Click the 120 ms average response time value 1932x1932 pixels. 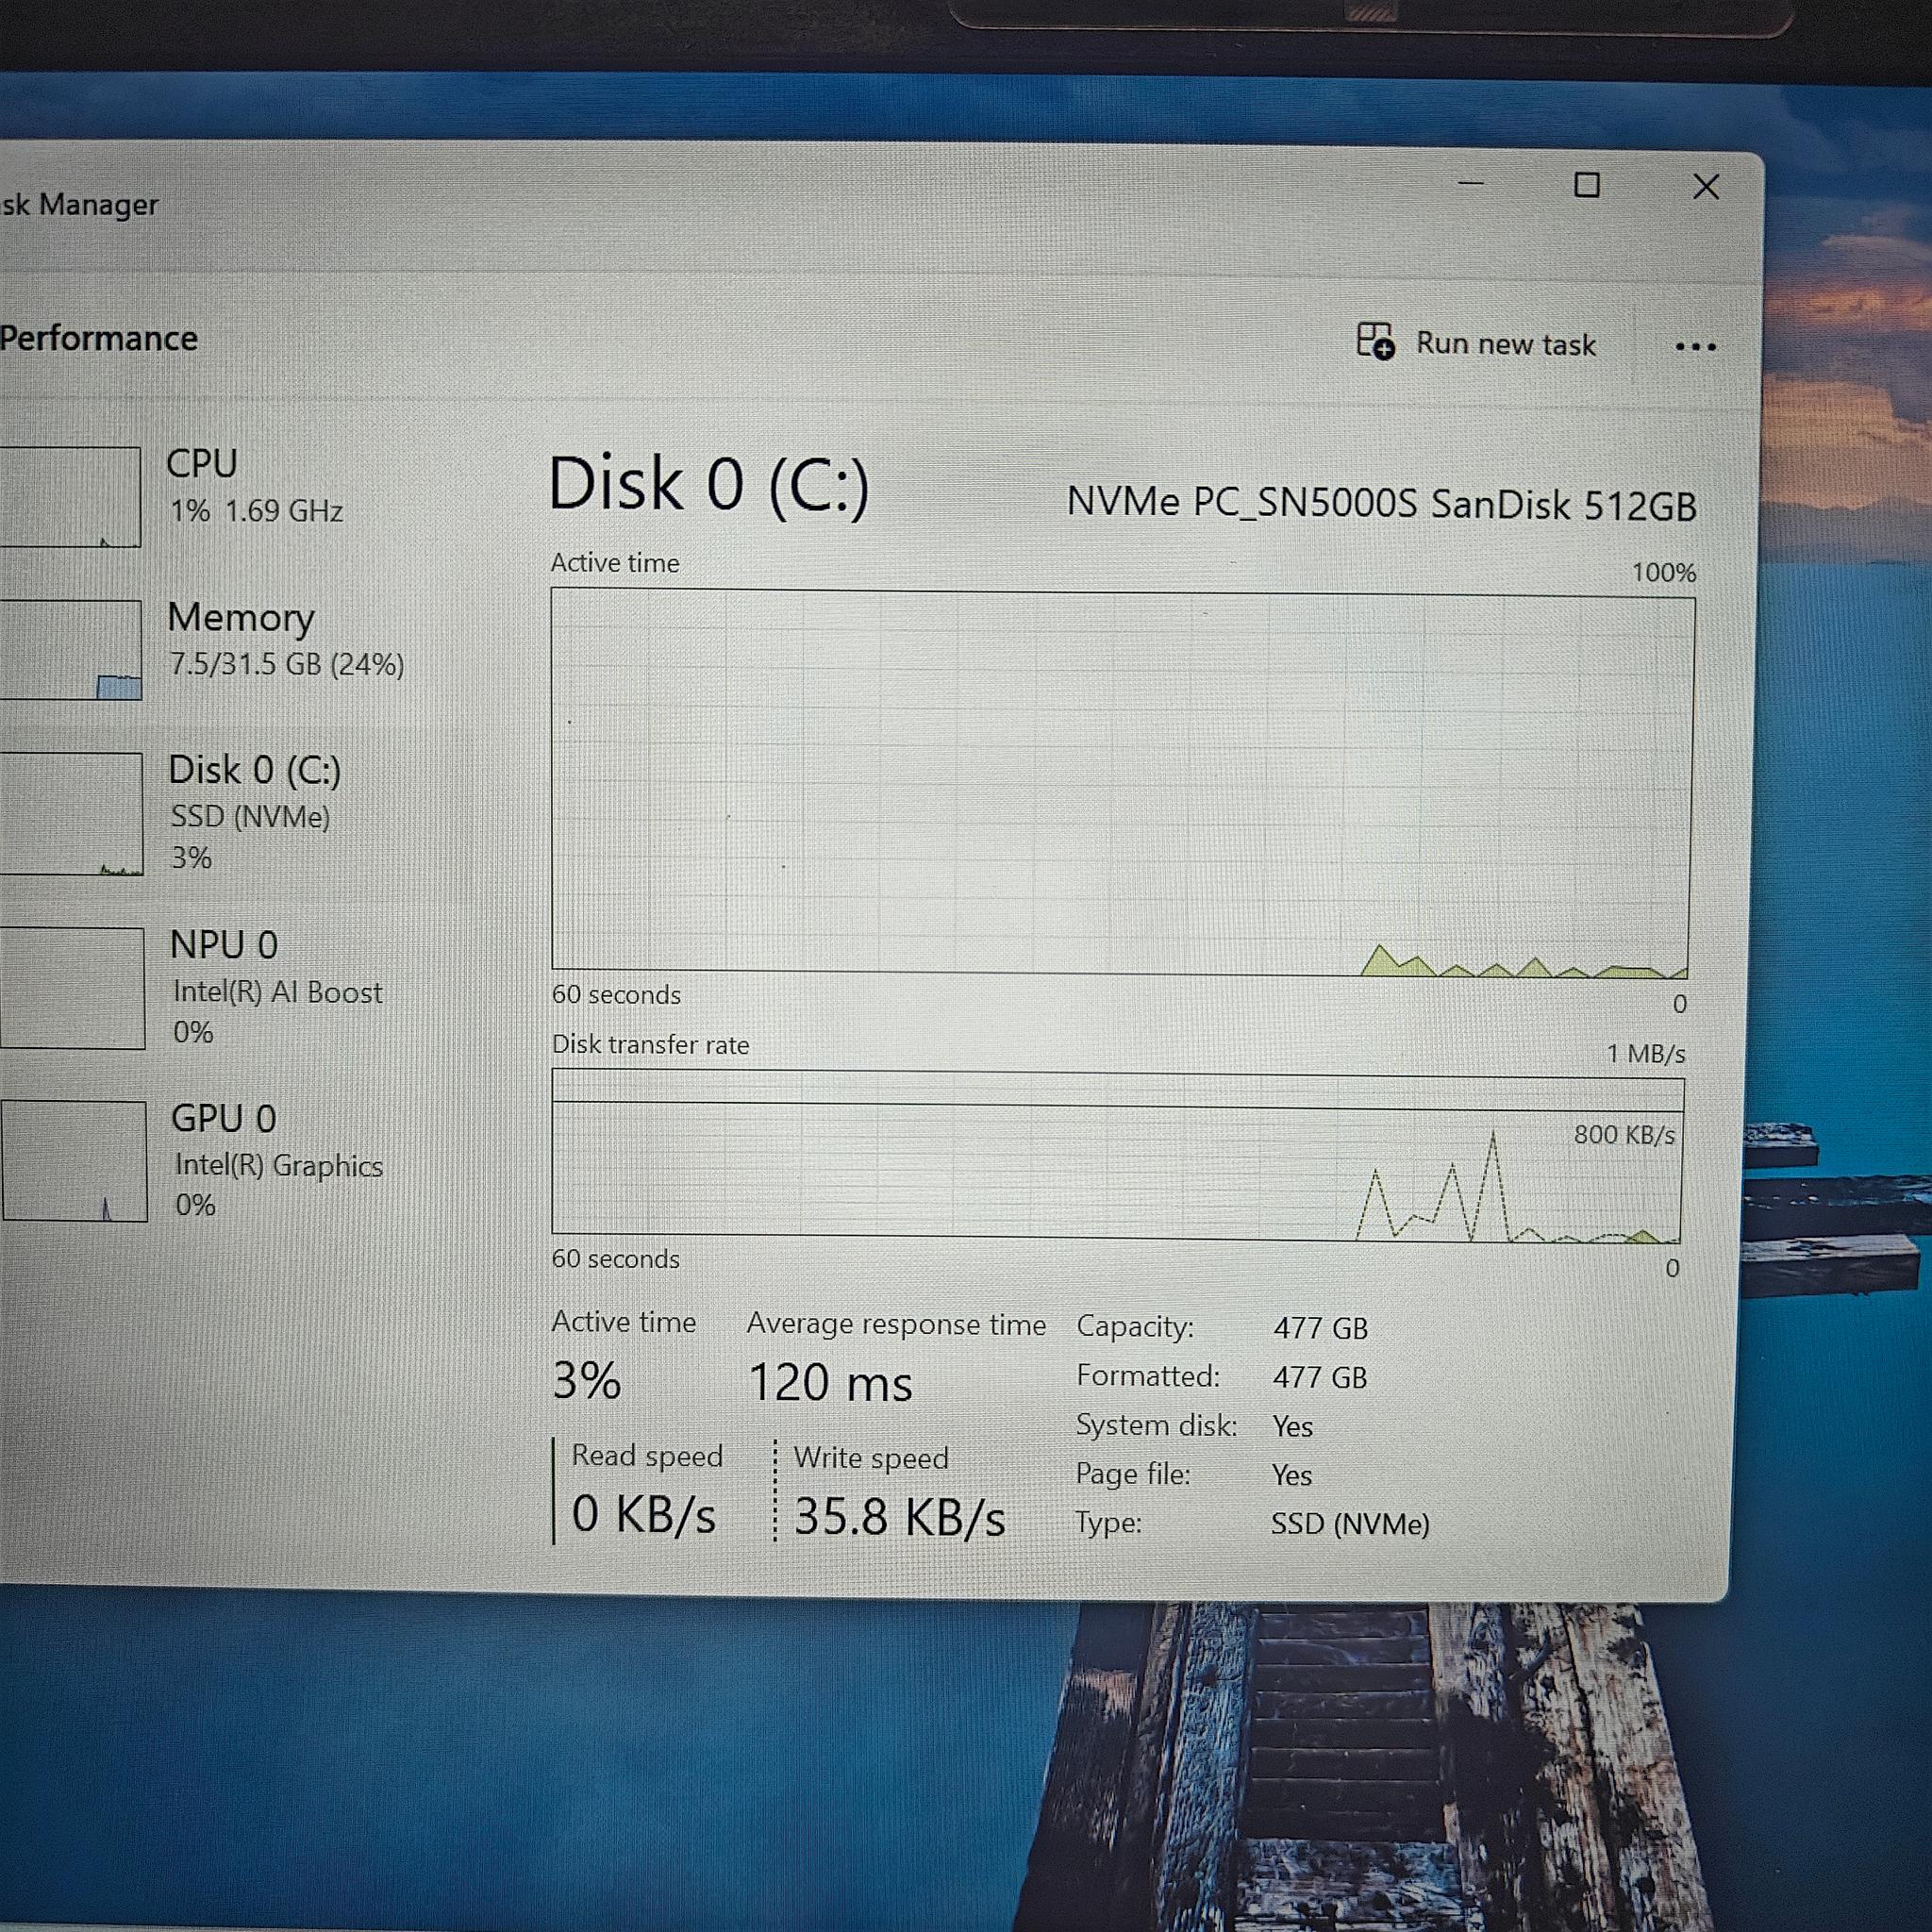click(x=830, y=1383)
